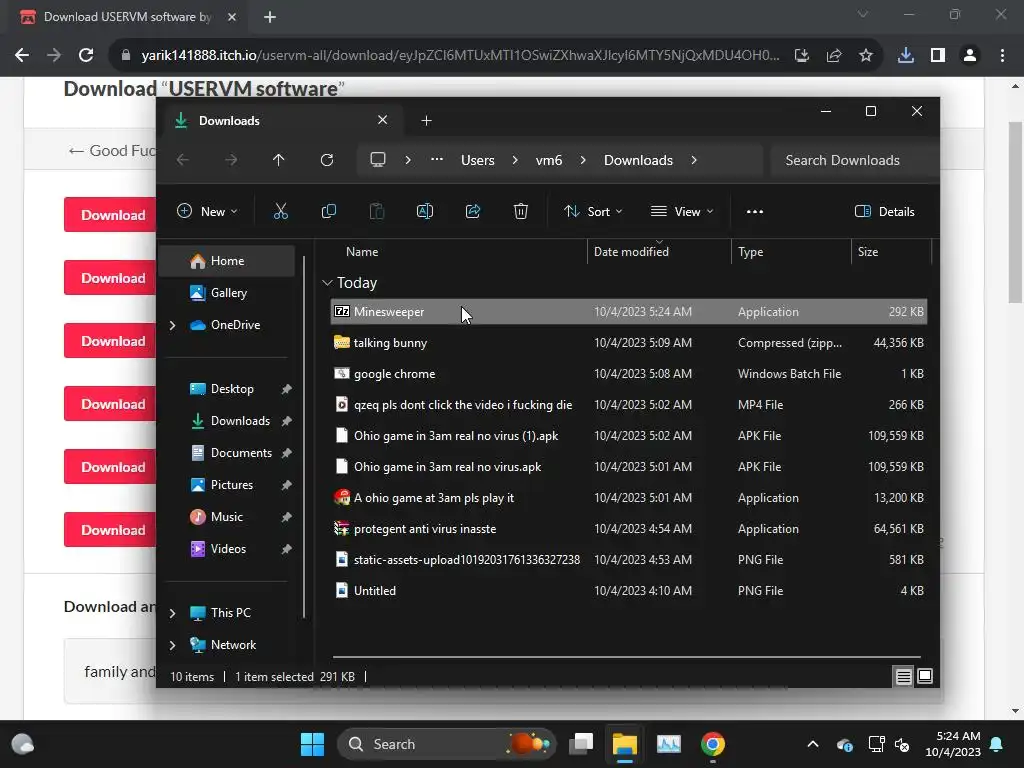The image size is (1024, 768).
Task: Unpin Downloads using its pin icon
Action: click(286, 421)
